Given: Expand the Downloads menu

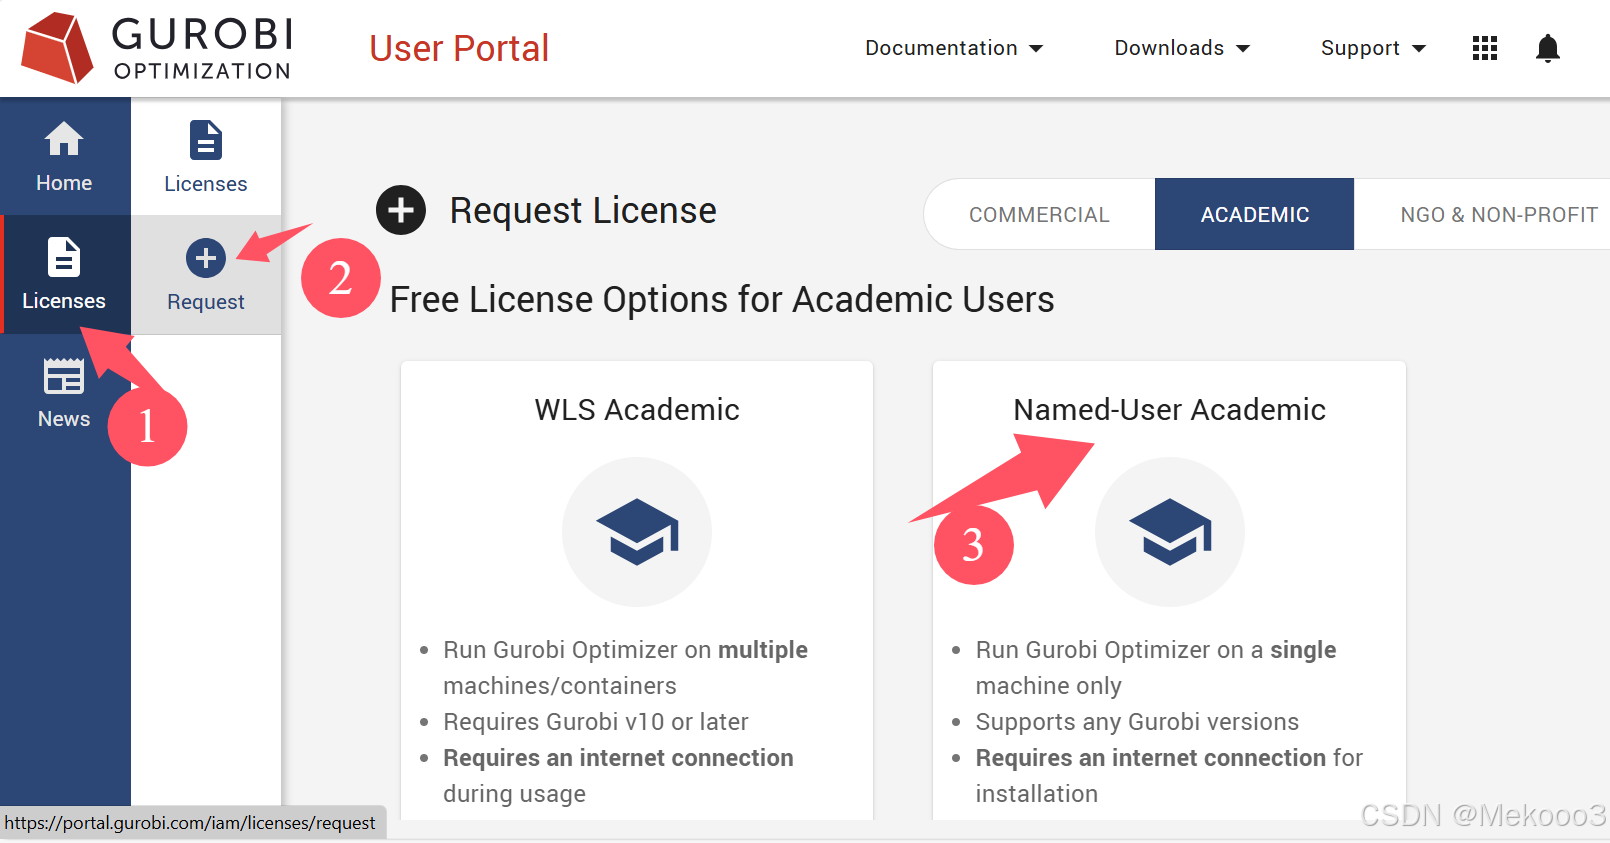Looking at the screenshot, I should tap(1181, 47).
